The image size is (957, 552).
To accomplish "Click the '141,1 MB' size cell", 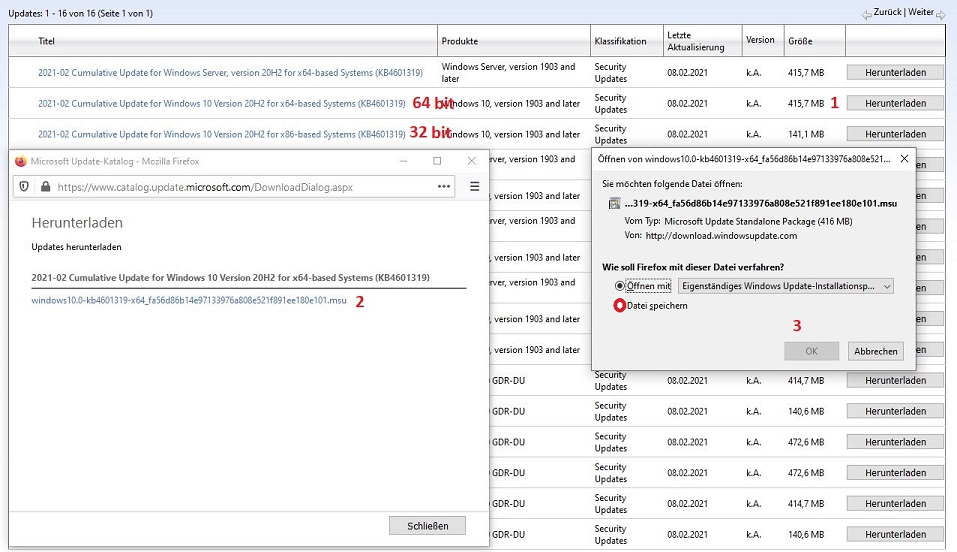I will pyautogui.click(x=806, y=134).
